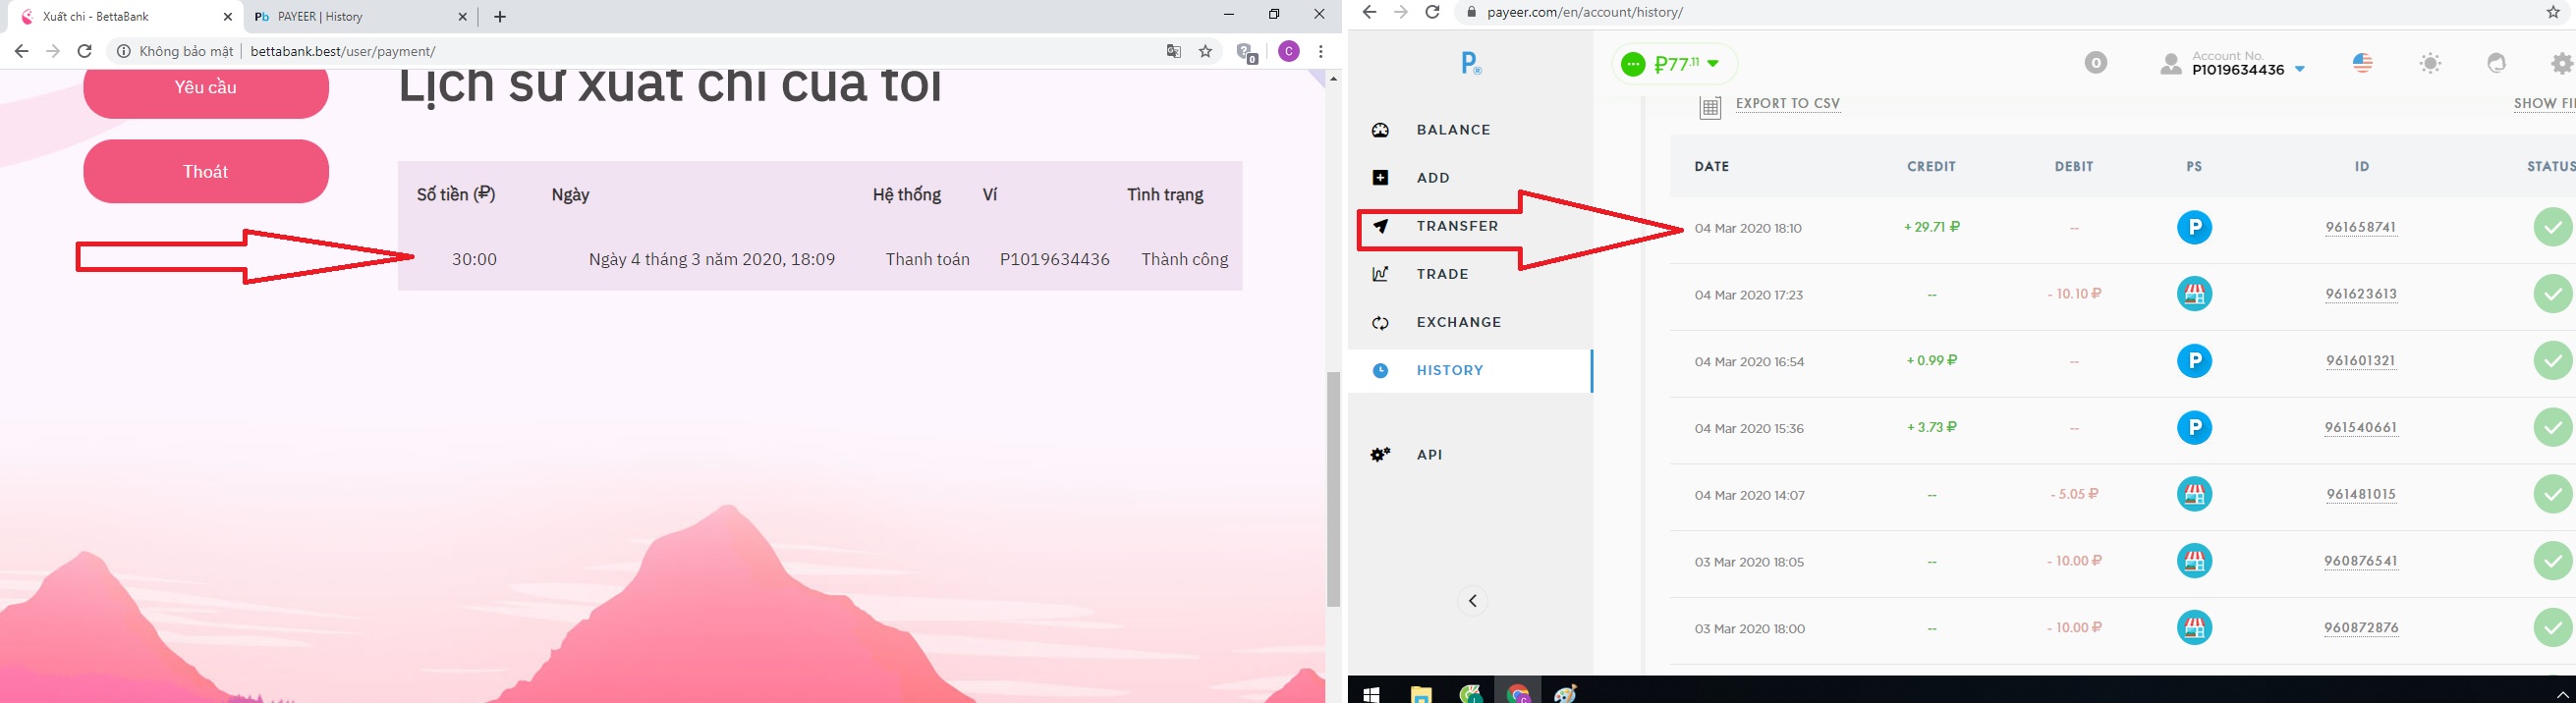Viewport: 2576px width, 703px height.
Task: Click EXPORT TO CSV link
Action: click(1788, 104)
